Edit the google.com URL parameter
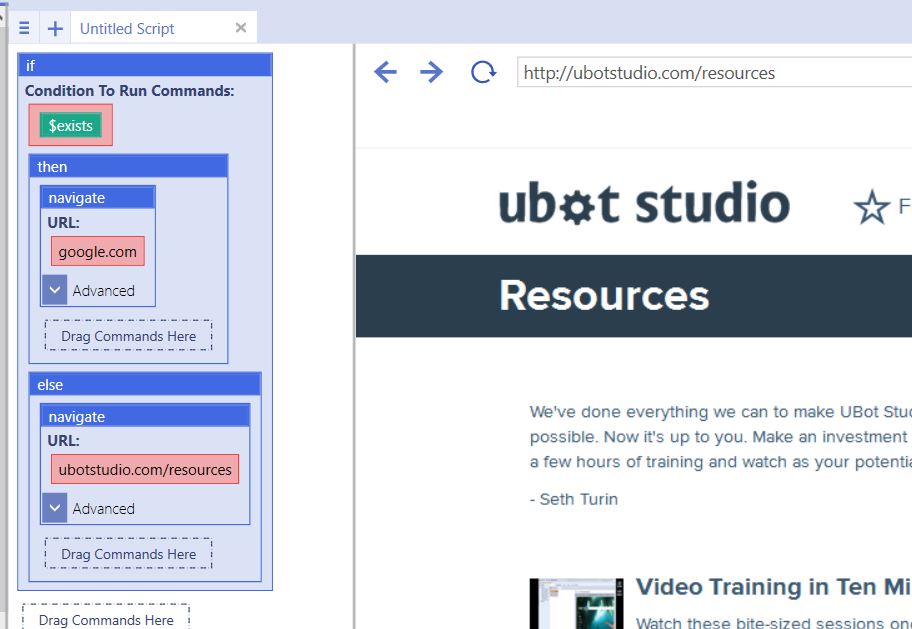912x629 pixels. [98, 251]
